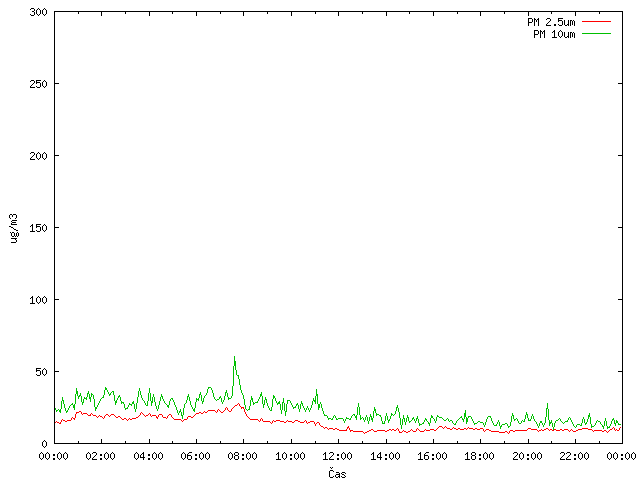Click the 04:00 time label
The height and width of the screenshot is (480, 640).
click(148, 456)
